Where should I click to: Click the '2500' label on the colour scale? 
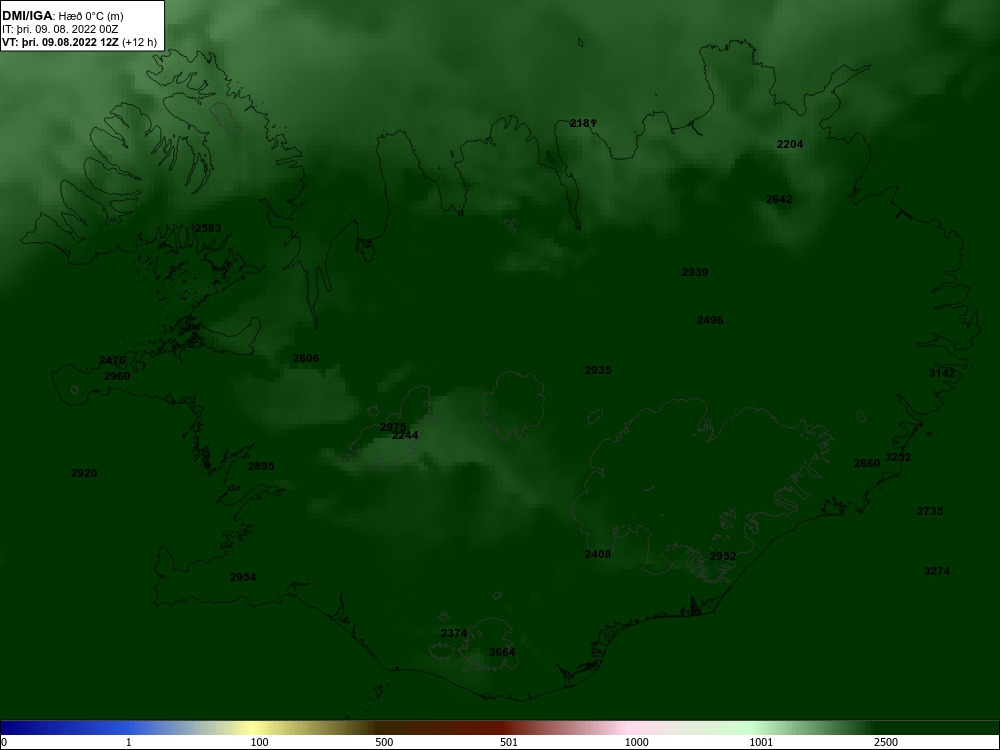(x=886, y=742)
